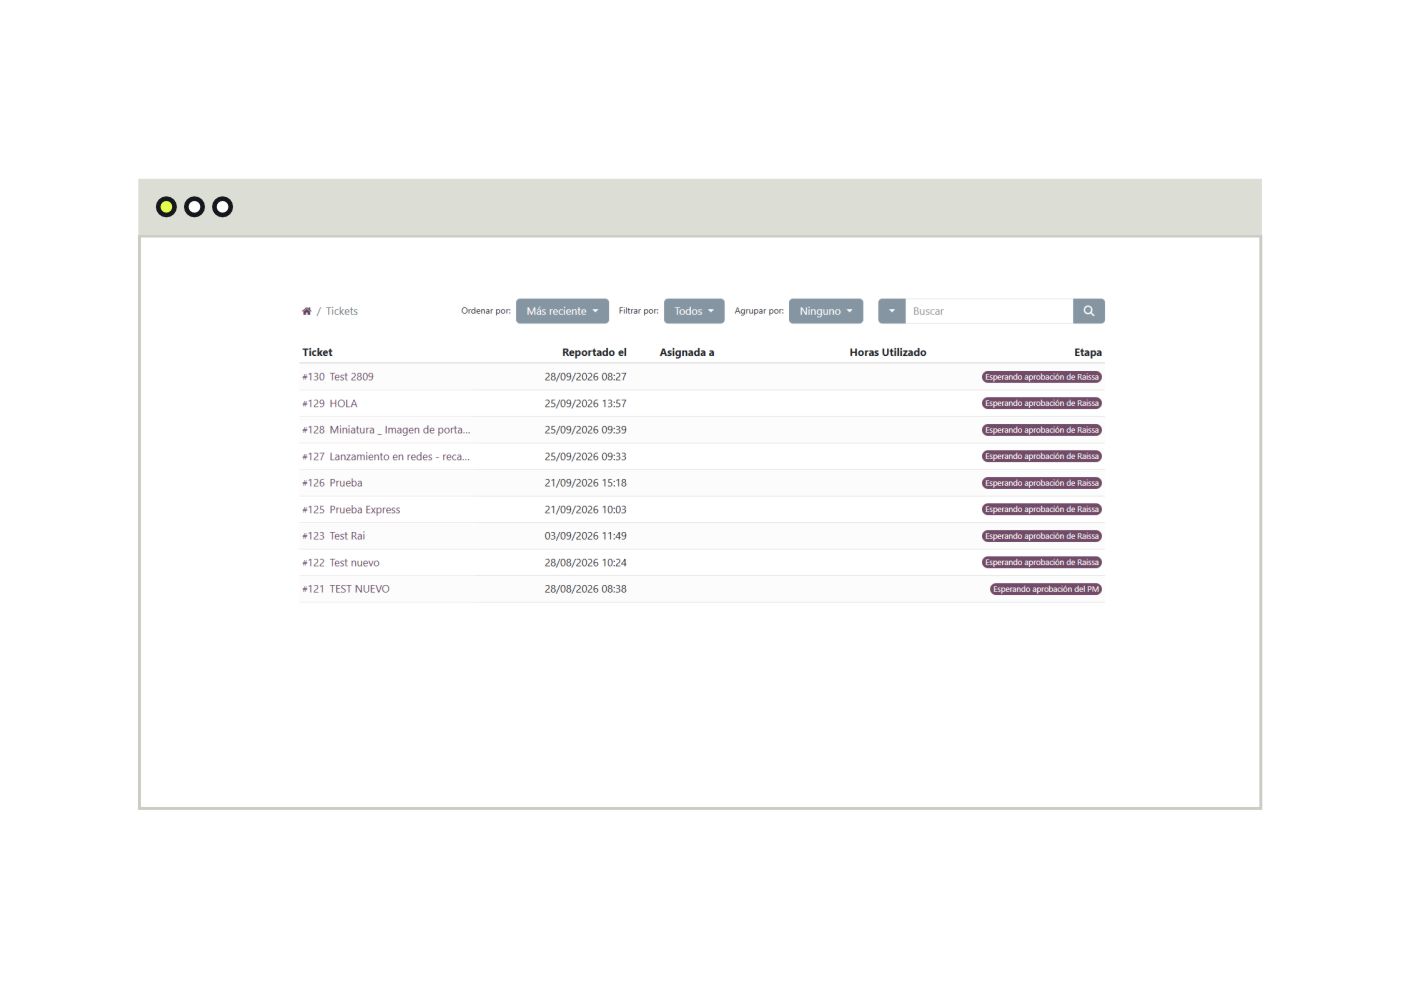Open ticket #128 Miniatura _ Imagen de porta...

coord(386,430)
